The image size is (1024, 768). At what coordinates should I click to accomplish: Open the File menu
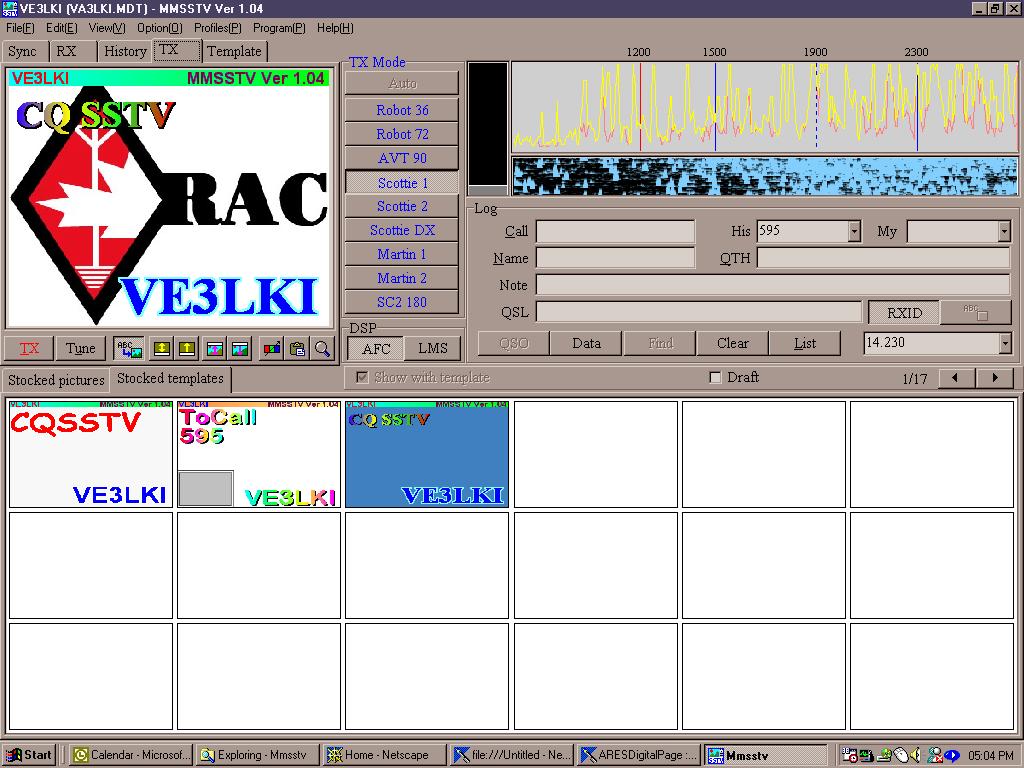[x=20, y=28]
